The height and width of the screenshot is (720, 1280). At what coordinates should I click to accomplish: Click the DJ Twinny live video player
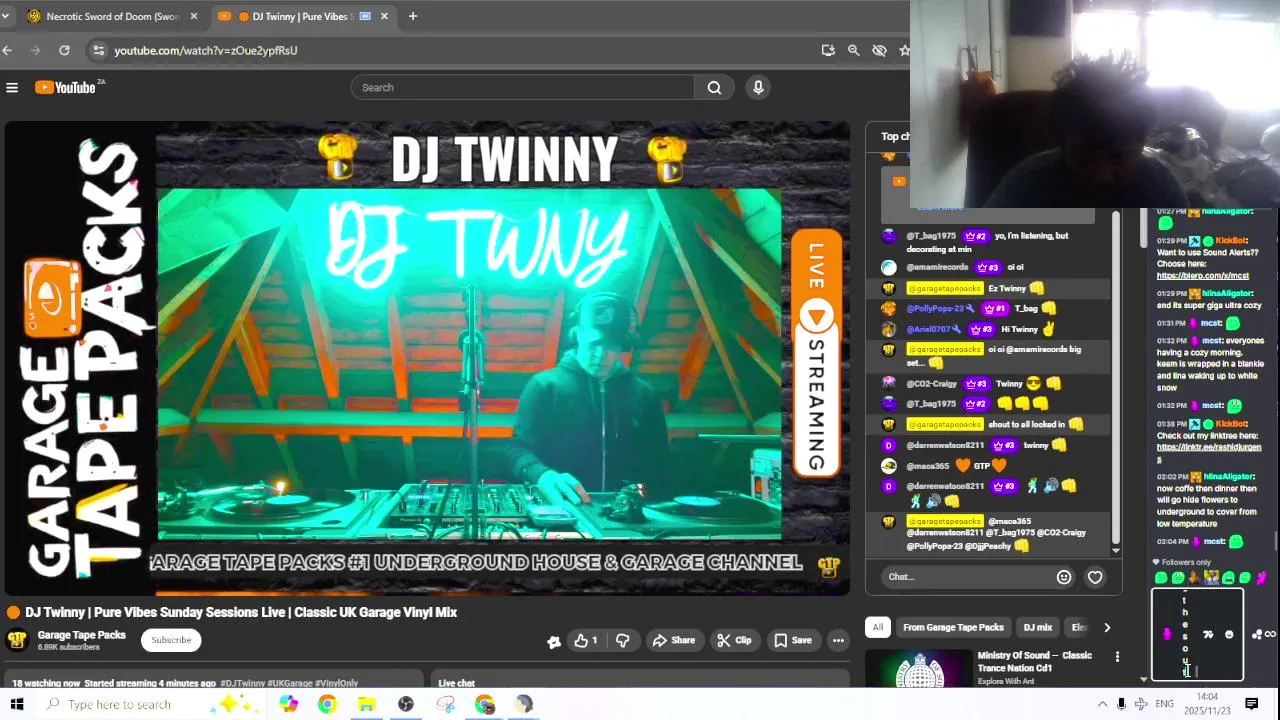pos(426,358)
